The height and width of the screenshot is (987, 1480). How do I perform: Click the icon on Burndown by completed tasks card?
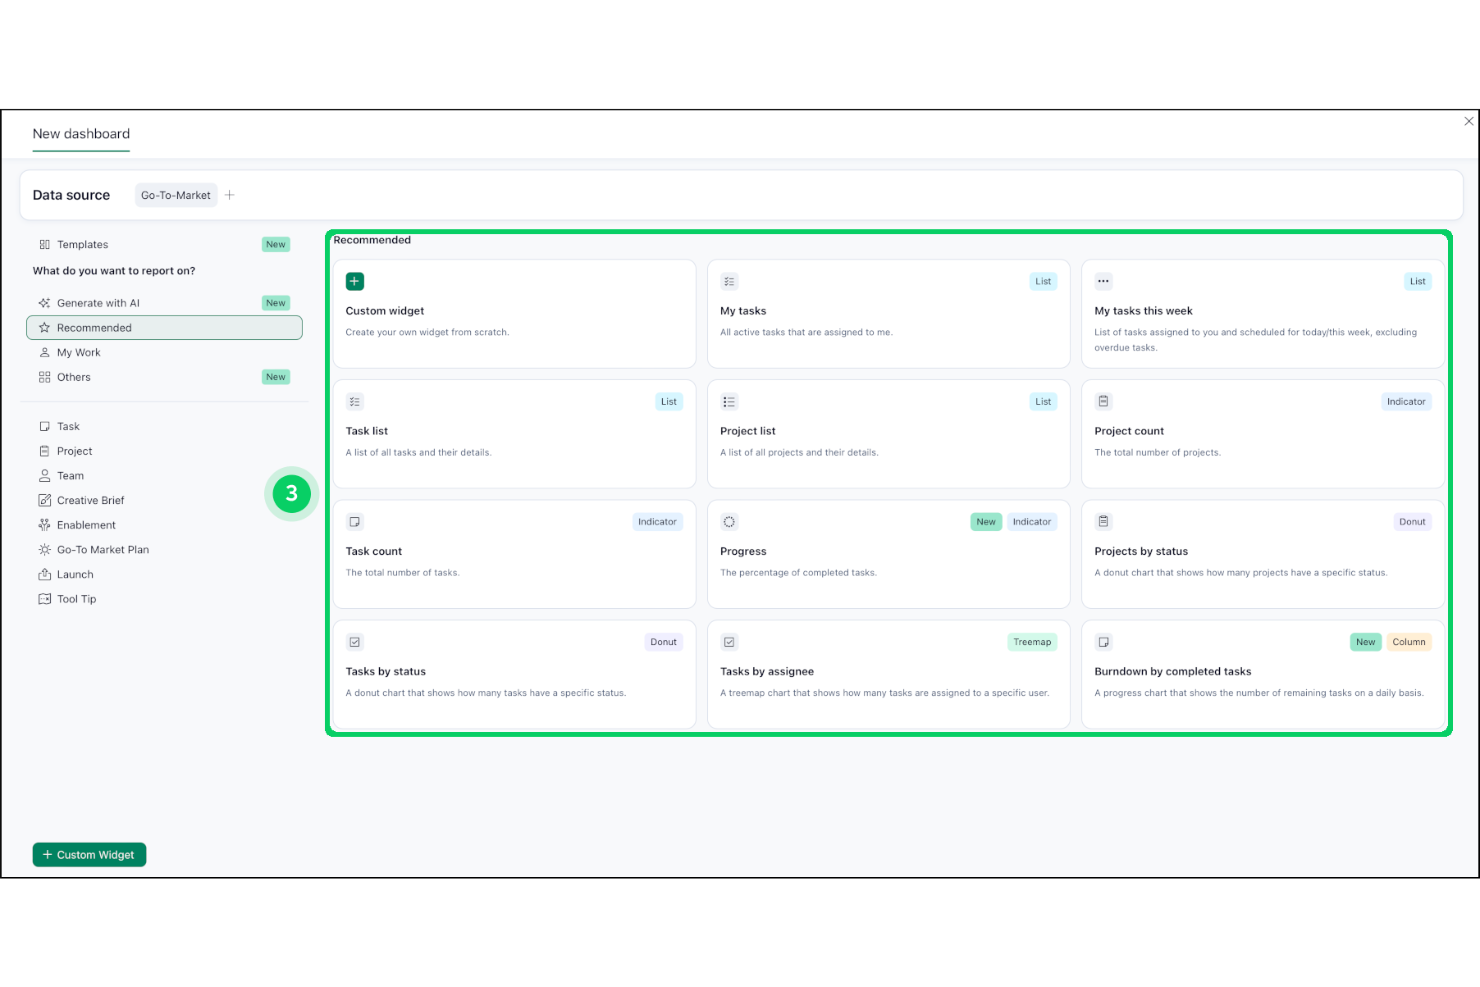(1103, 642)
